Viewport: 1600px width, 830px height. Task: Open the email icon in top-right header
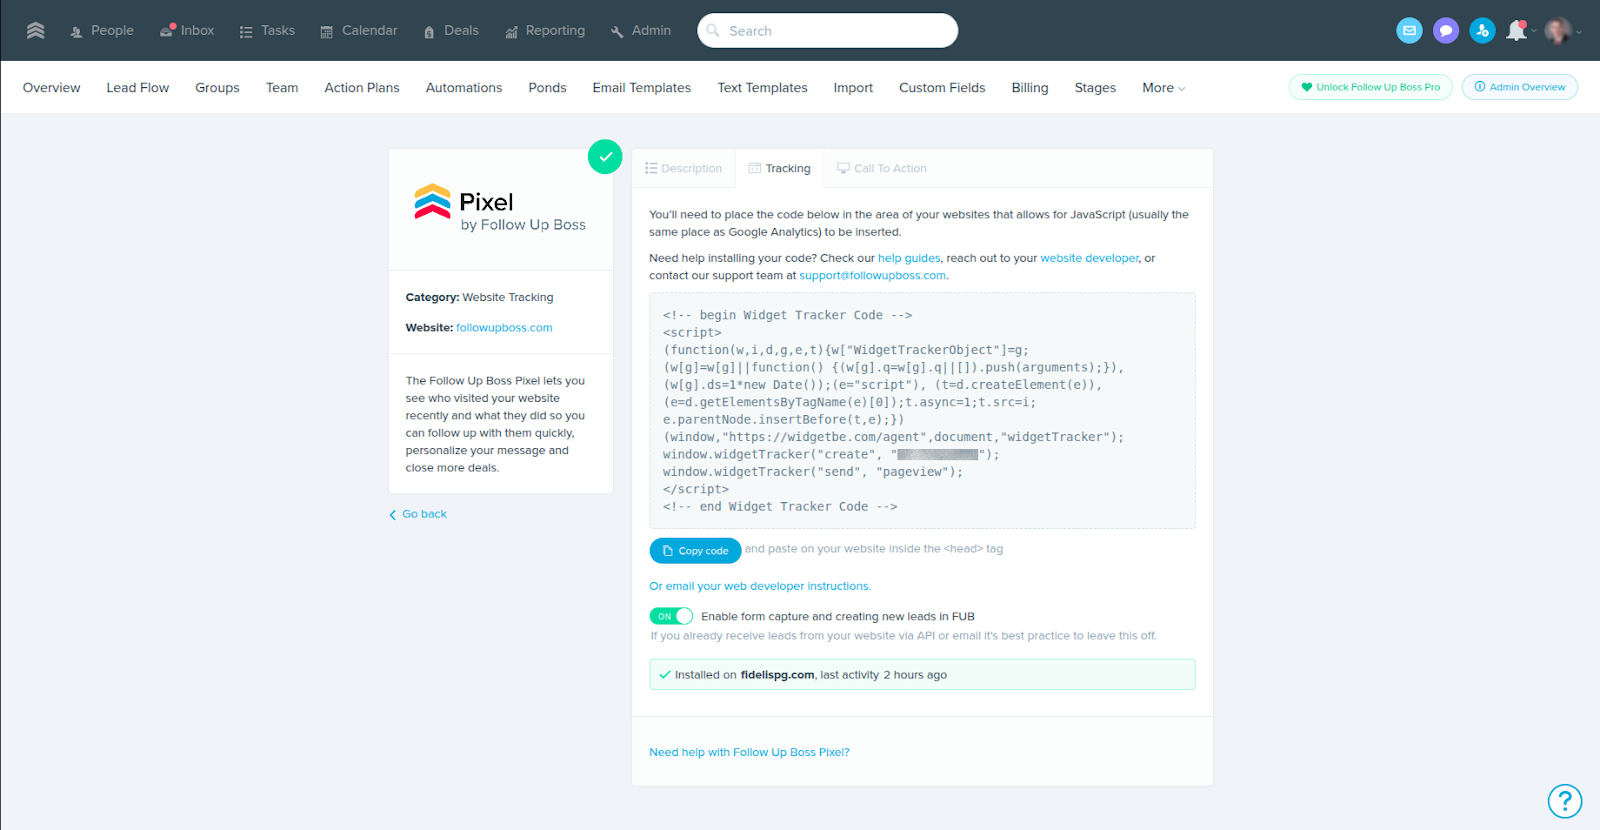(x=1409, y=31)
